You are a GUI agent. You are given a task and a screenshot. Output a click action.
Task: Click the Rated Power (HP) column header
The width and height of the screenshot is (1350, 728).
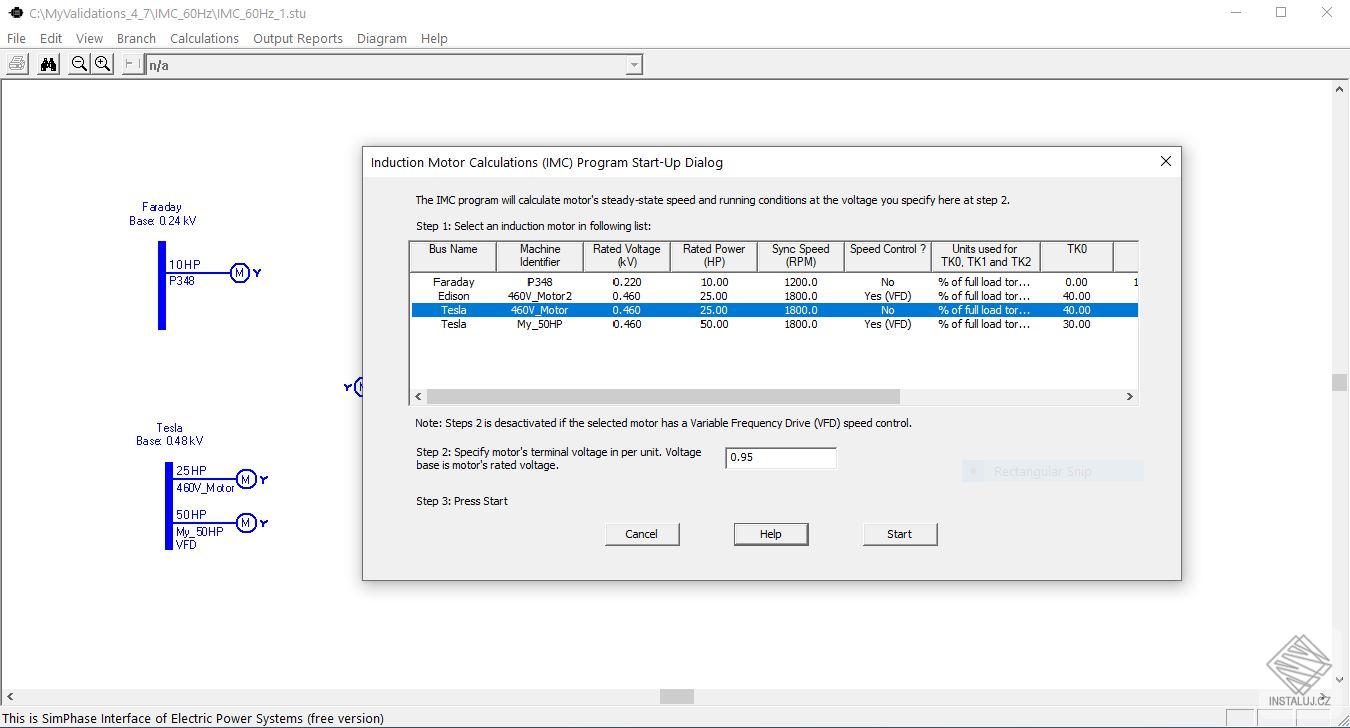click(x=714, y=256)
